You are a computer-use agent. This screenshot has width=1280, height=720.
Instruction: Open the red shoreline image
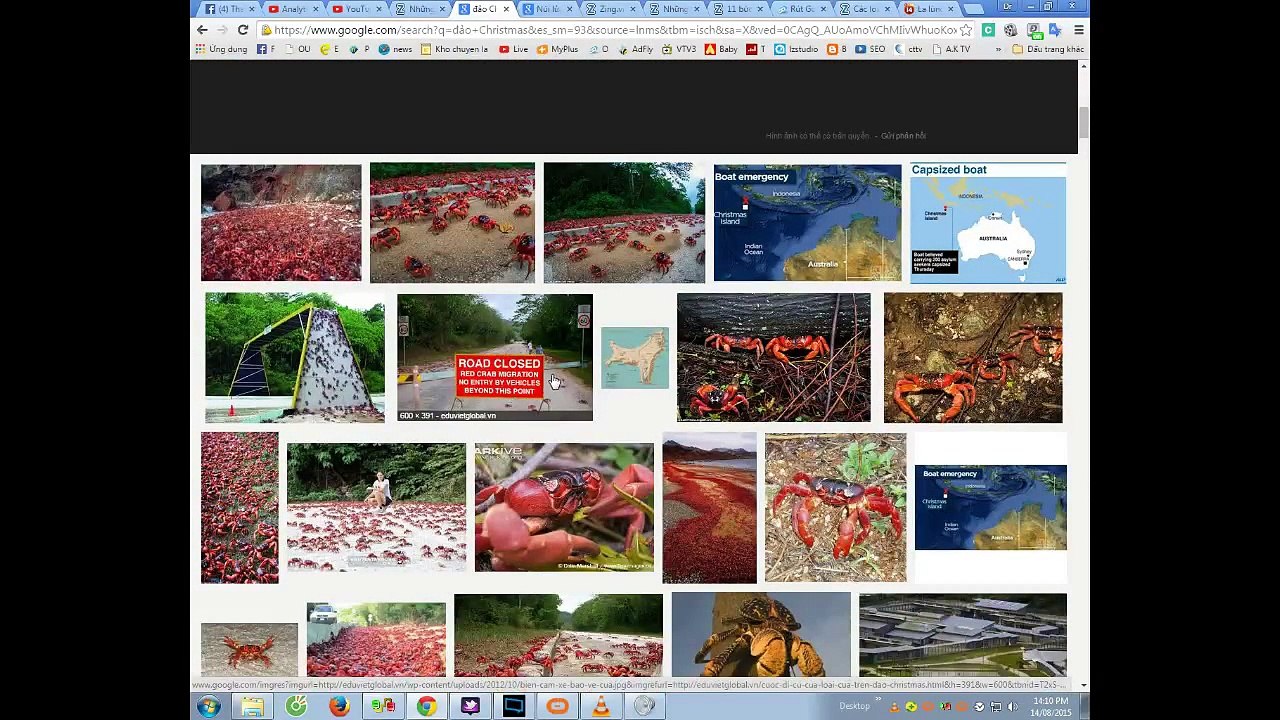pos(709,507)
